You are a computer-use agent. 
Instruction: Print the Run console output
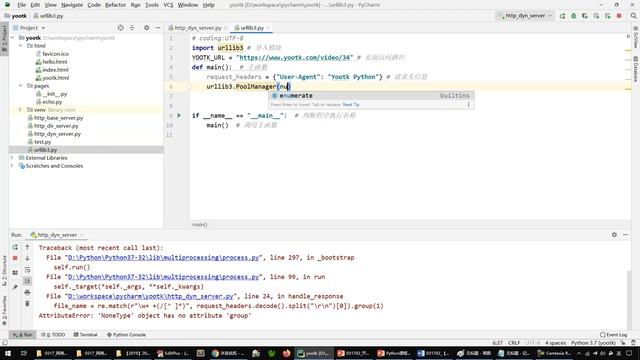click(27, 292)
